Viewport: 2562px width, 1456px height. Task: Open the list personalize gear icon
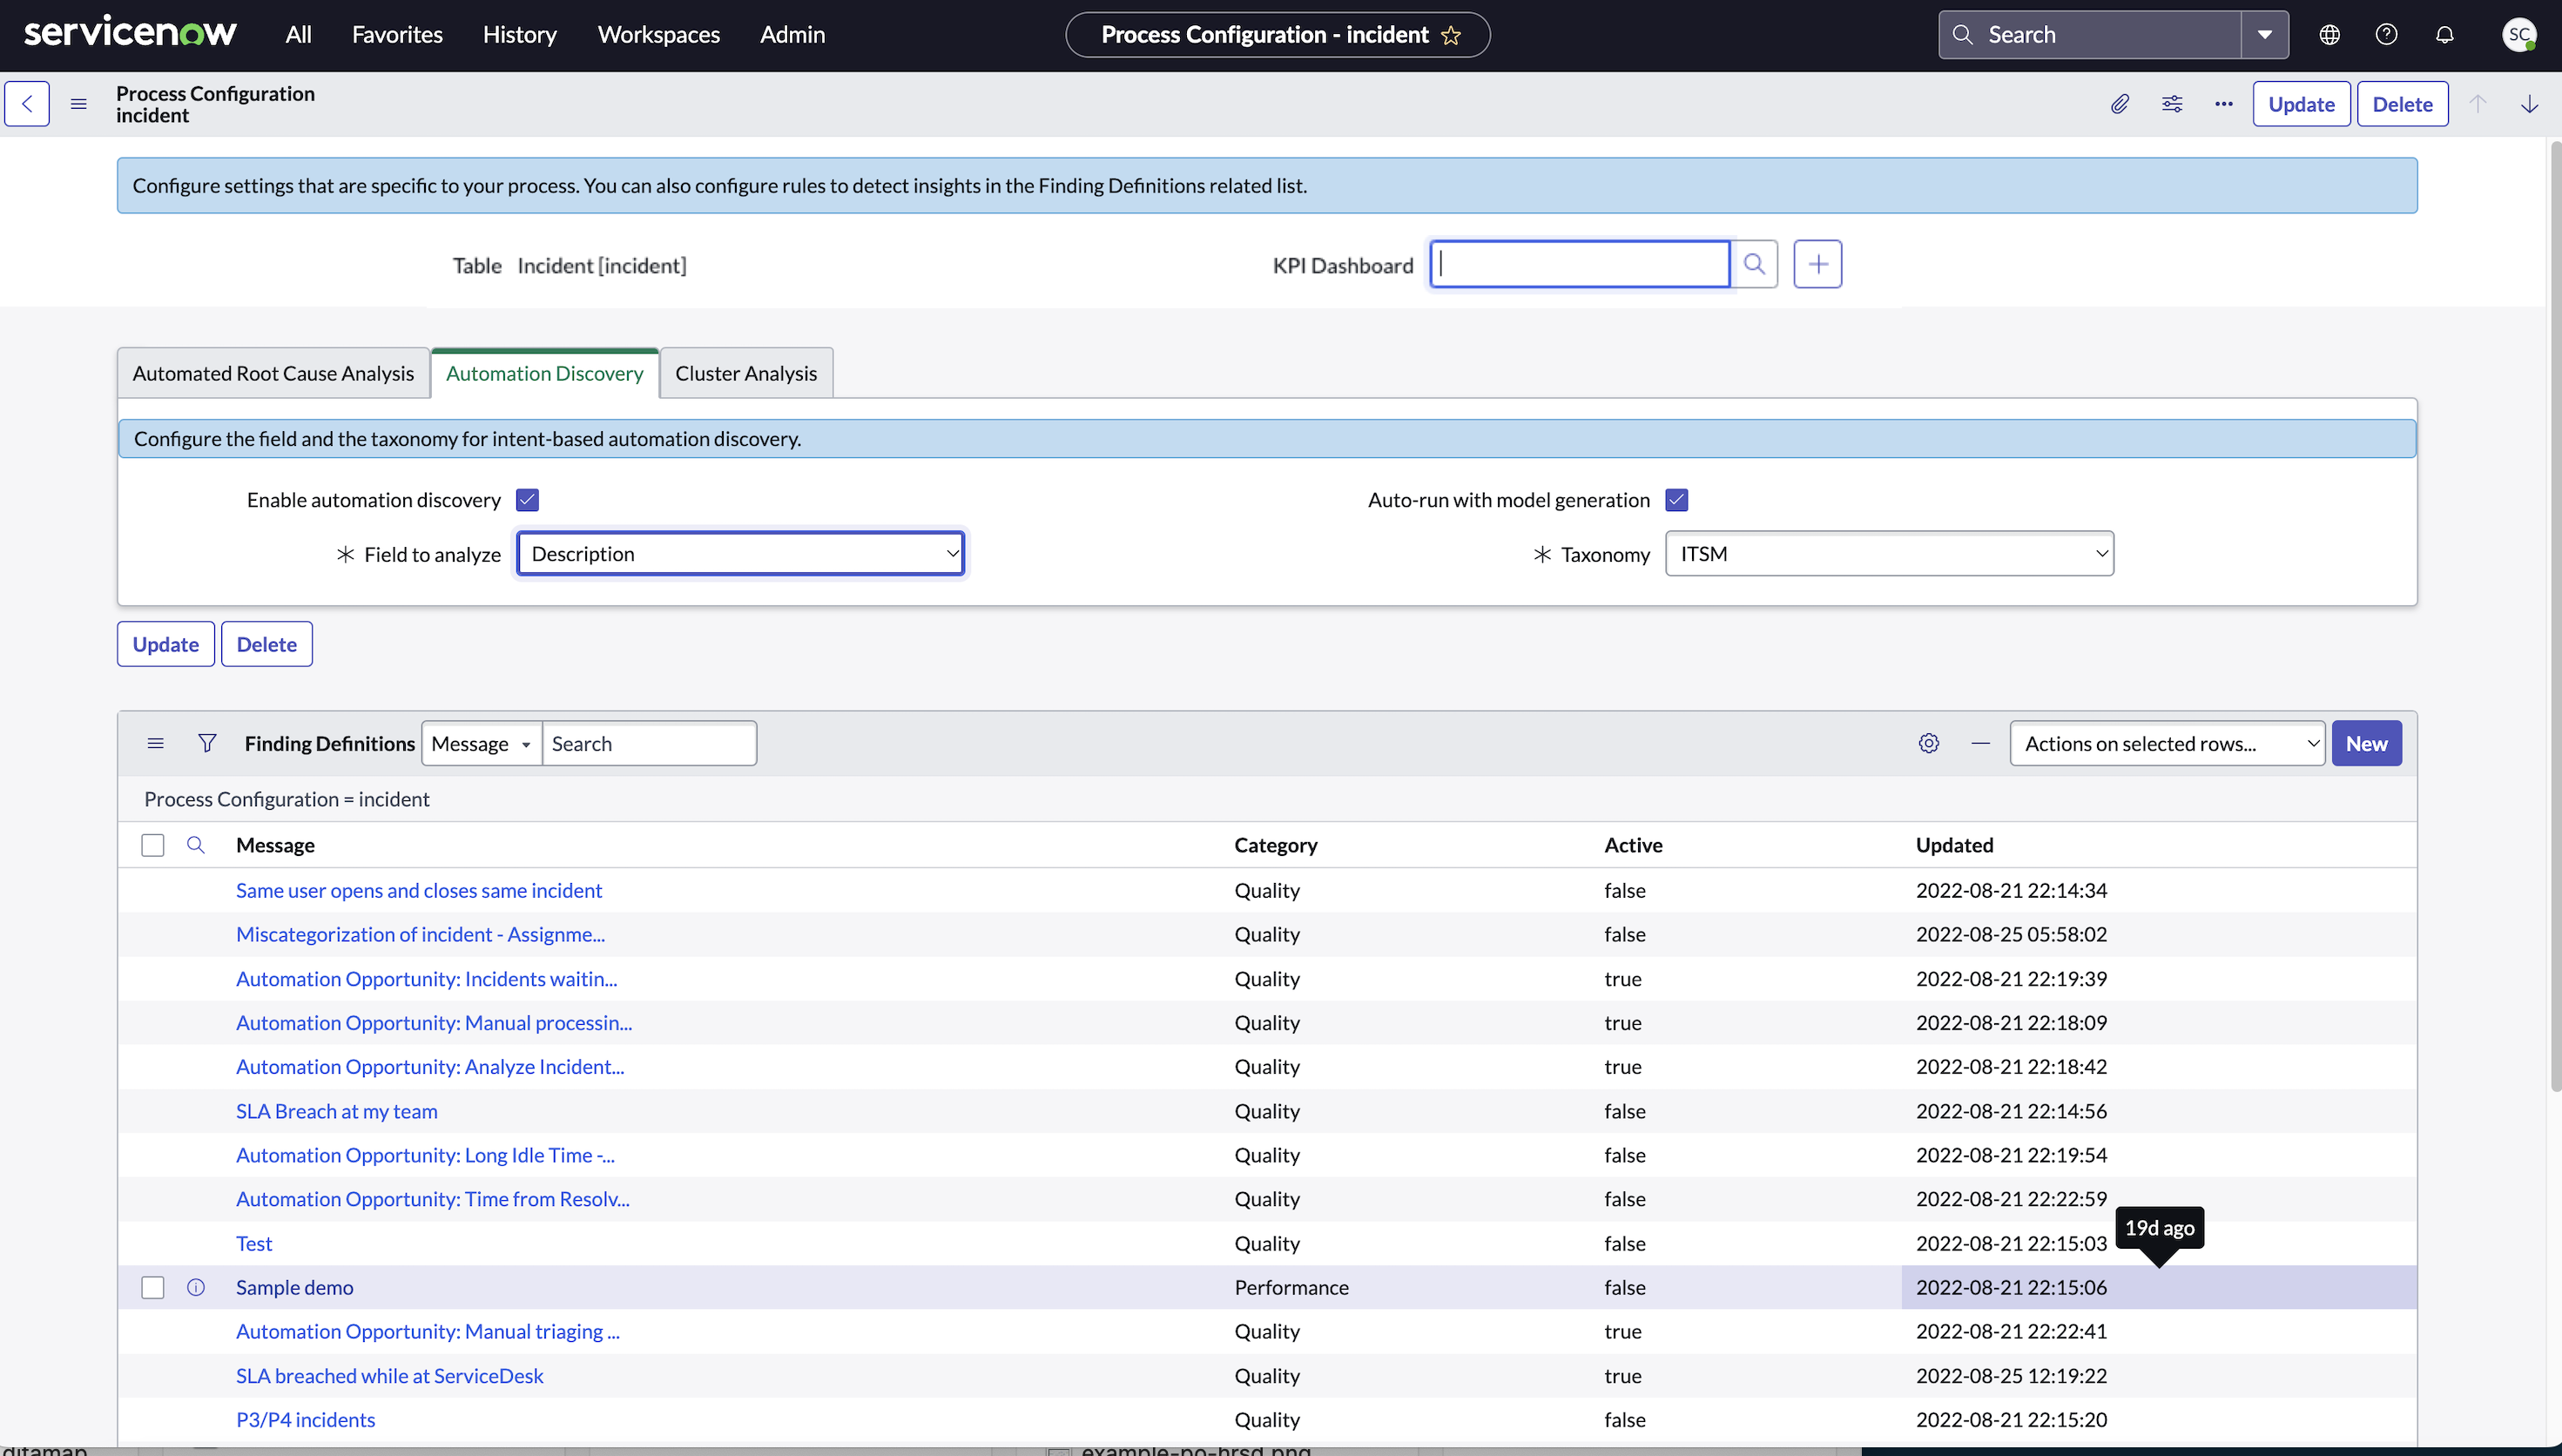click(1929, 743)
